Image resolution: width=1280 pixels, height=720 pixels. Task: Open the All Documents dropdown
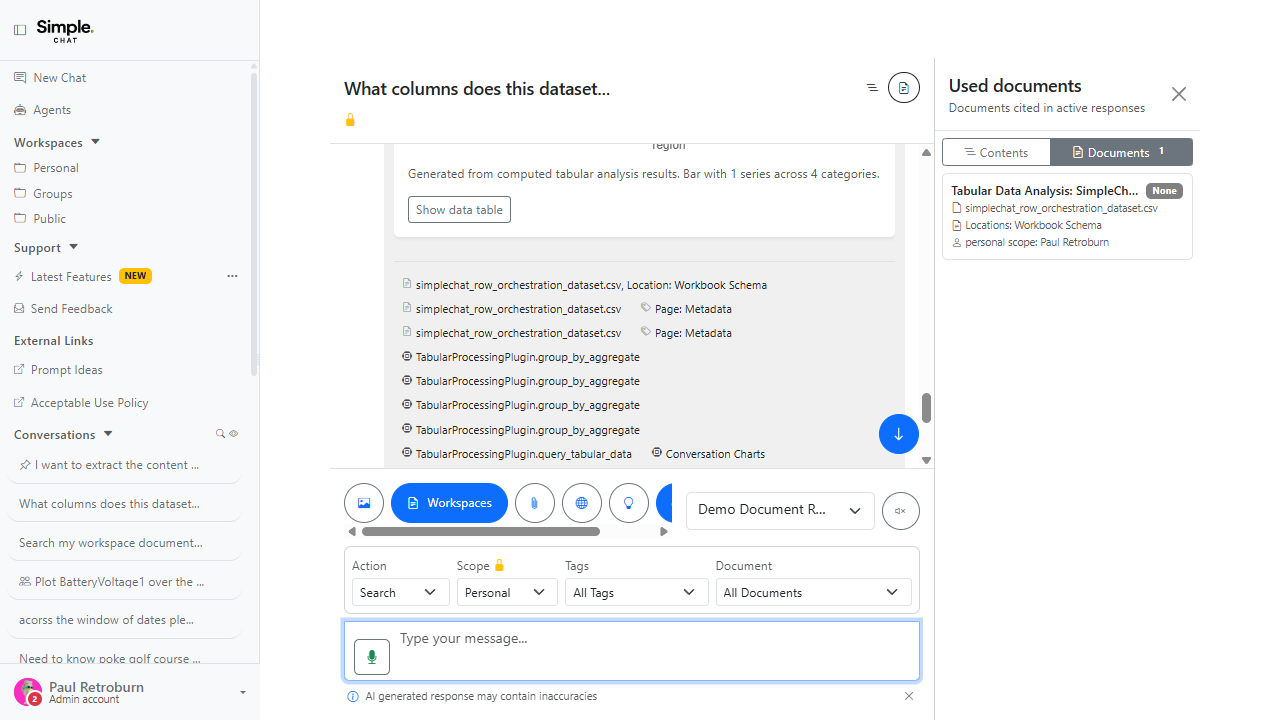pyautogui.click(x=813, y=593)
